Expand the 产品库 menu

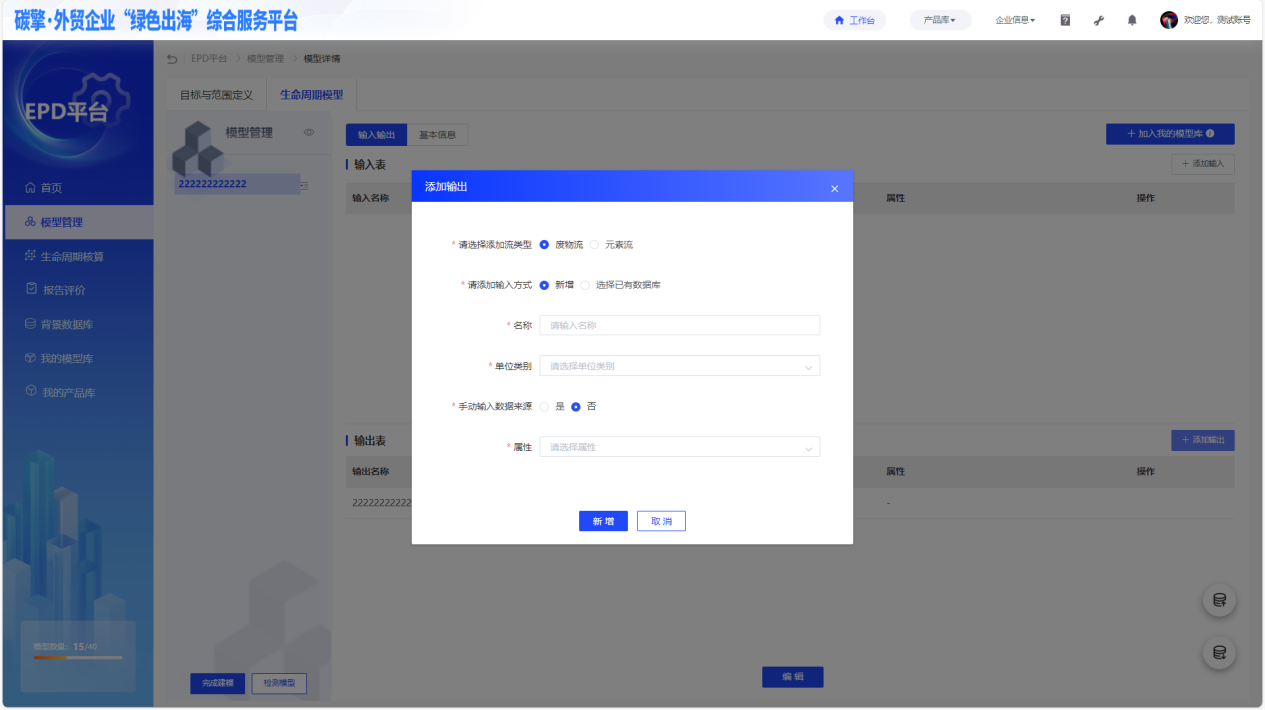[940, 20]
